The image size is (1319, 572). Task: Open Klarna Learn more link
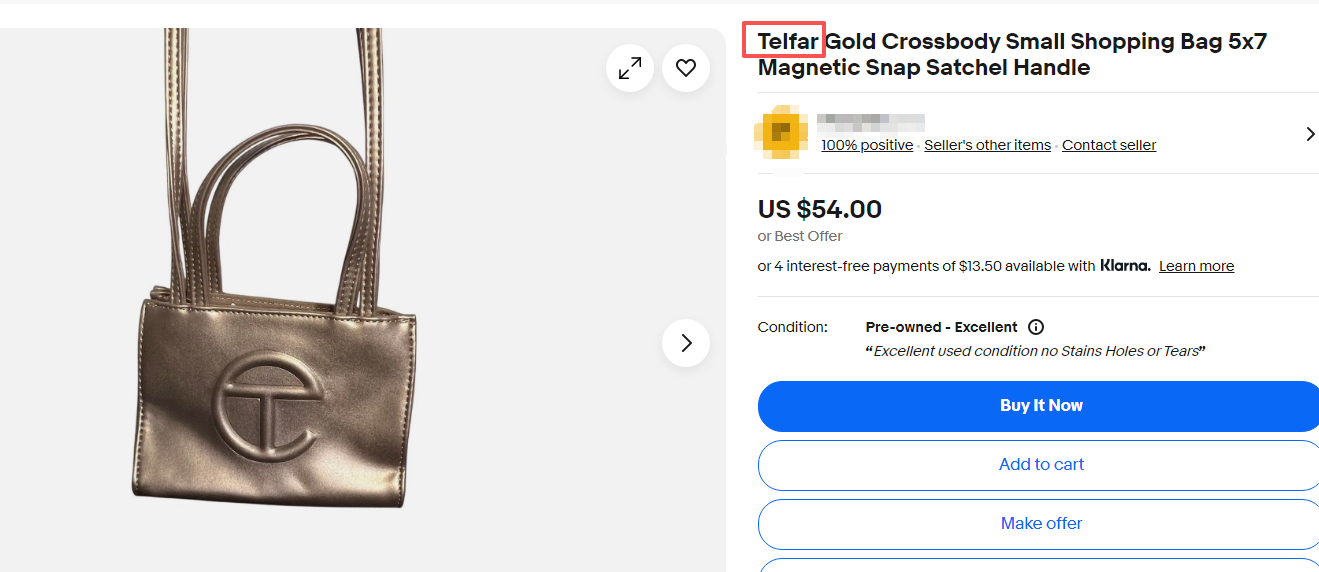1196,266
